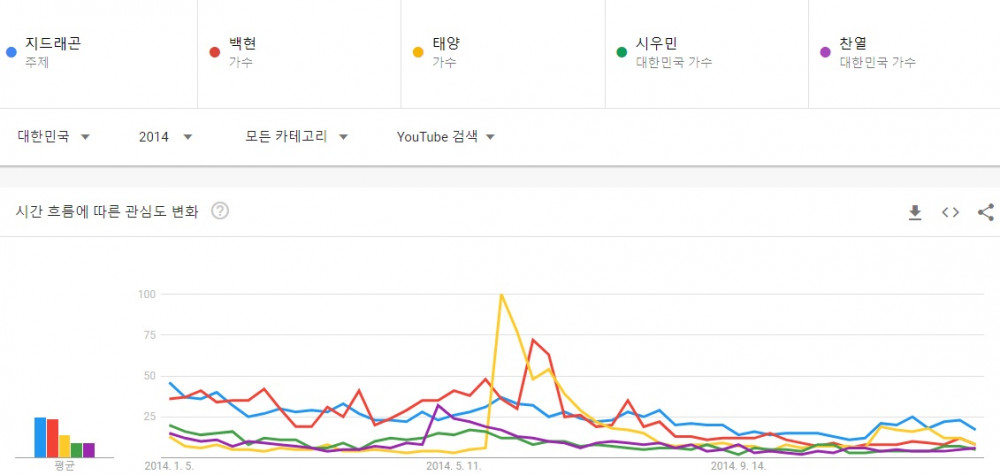
Task: Click the red dot next to 백현
Action: coord(215,52)
